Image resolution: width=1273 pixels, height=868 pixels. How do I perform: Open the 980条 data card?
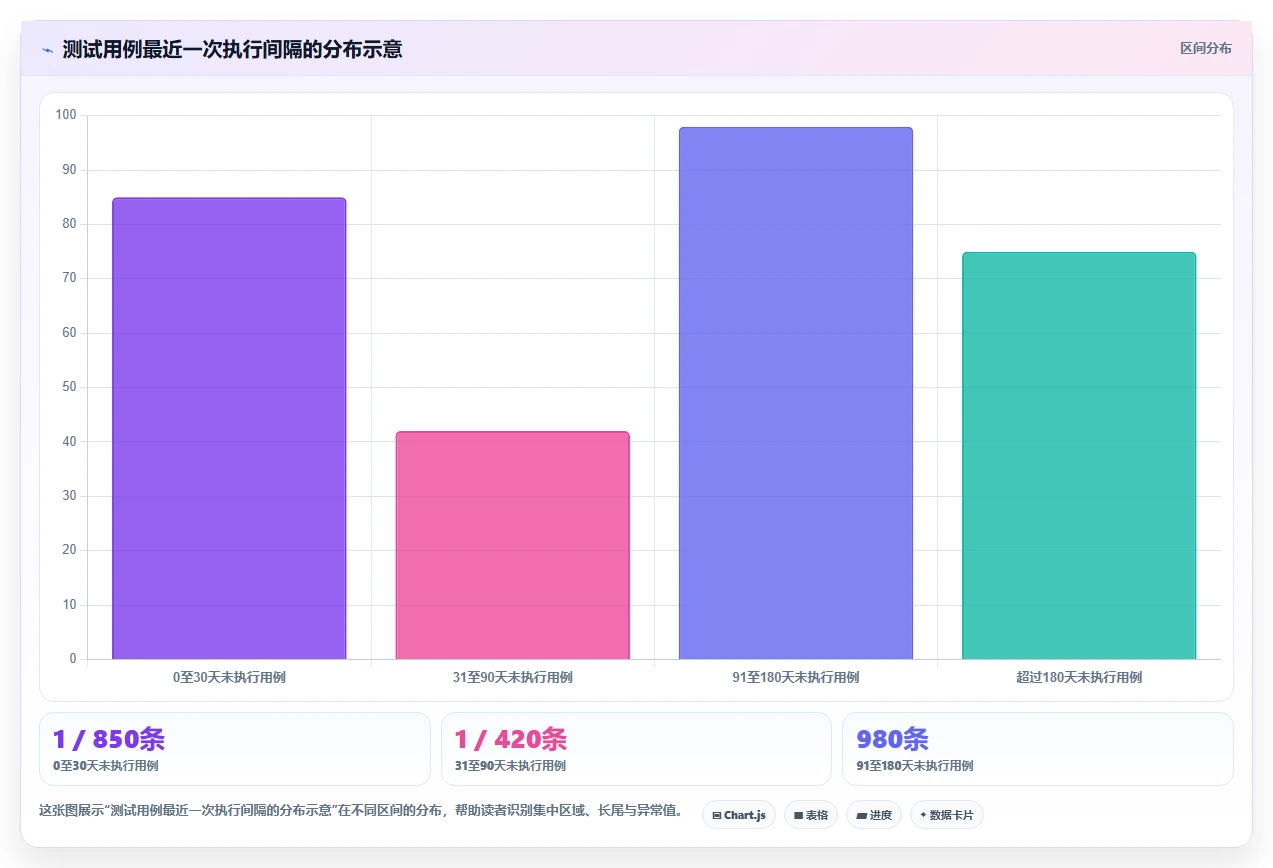click(1038, 749)
